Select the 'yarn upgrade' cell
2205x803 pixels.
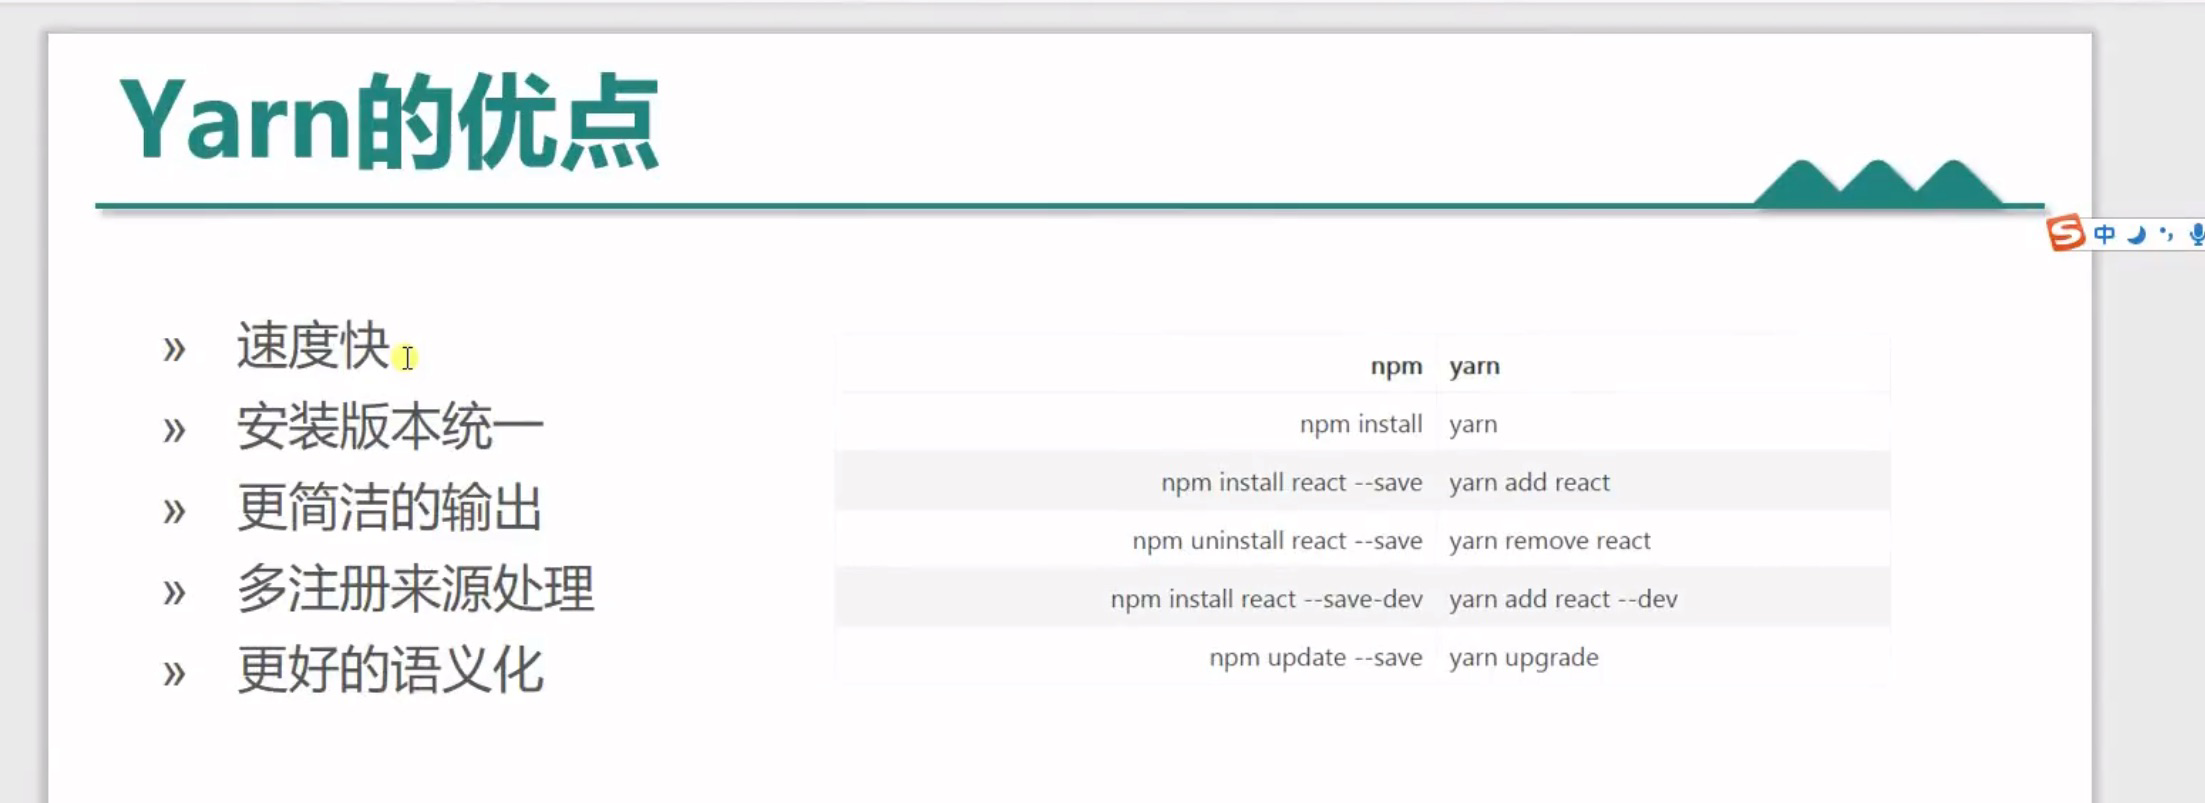tap(1523, 658)
